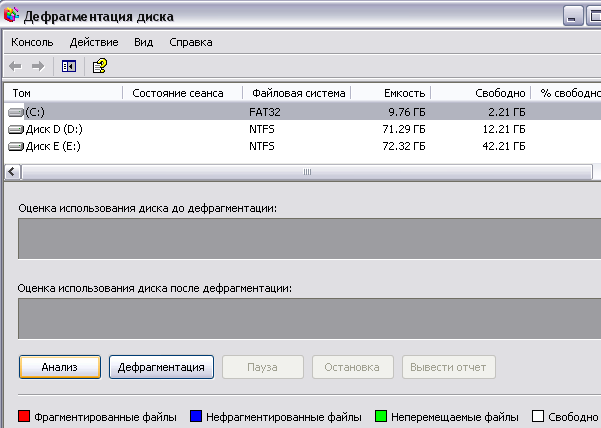Open the Help toolbar icon with question mark
The height and width of the screenshot is (428, 601).
100,66
